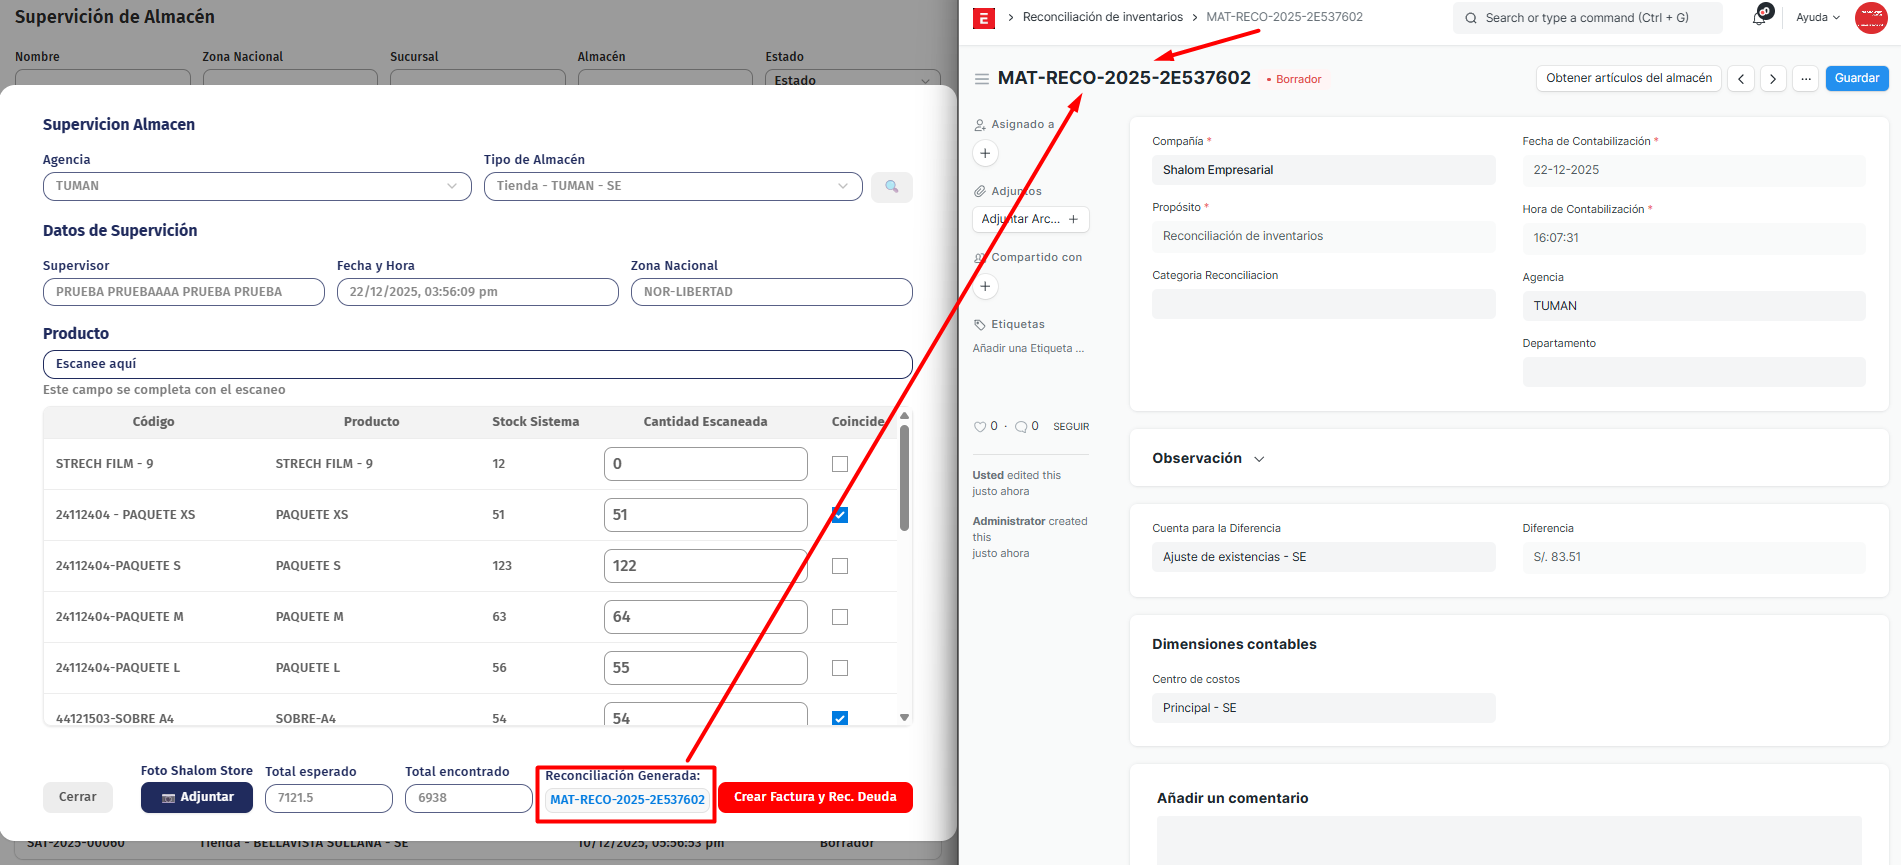Tick the Coincide checkbox for PAQUETE M
This screenshot has width=1901, height=865.
[840, 617]
